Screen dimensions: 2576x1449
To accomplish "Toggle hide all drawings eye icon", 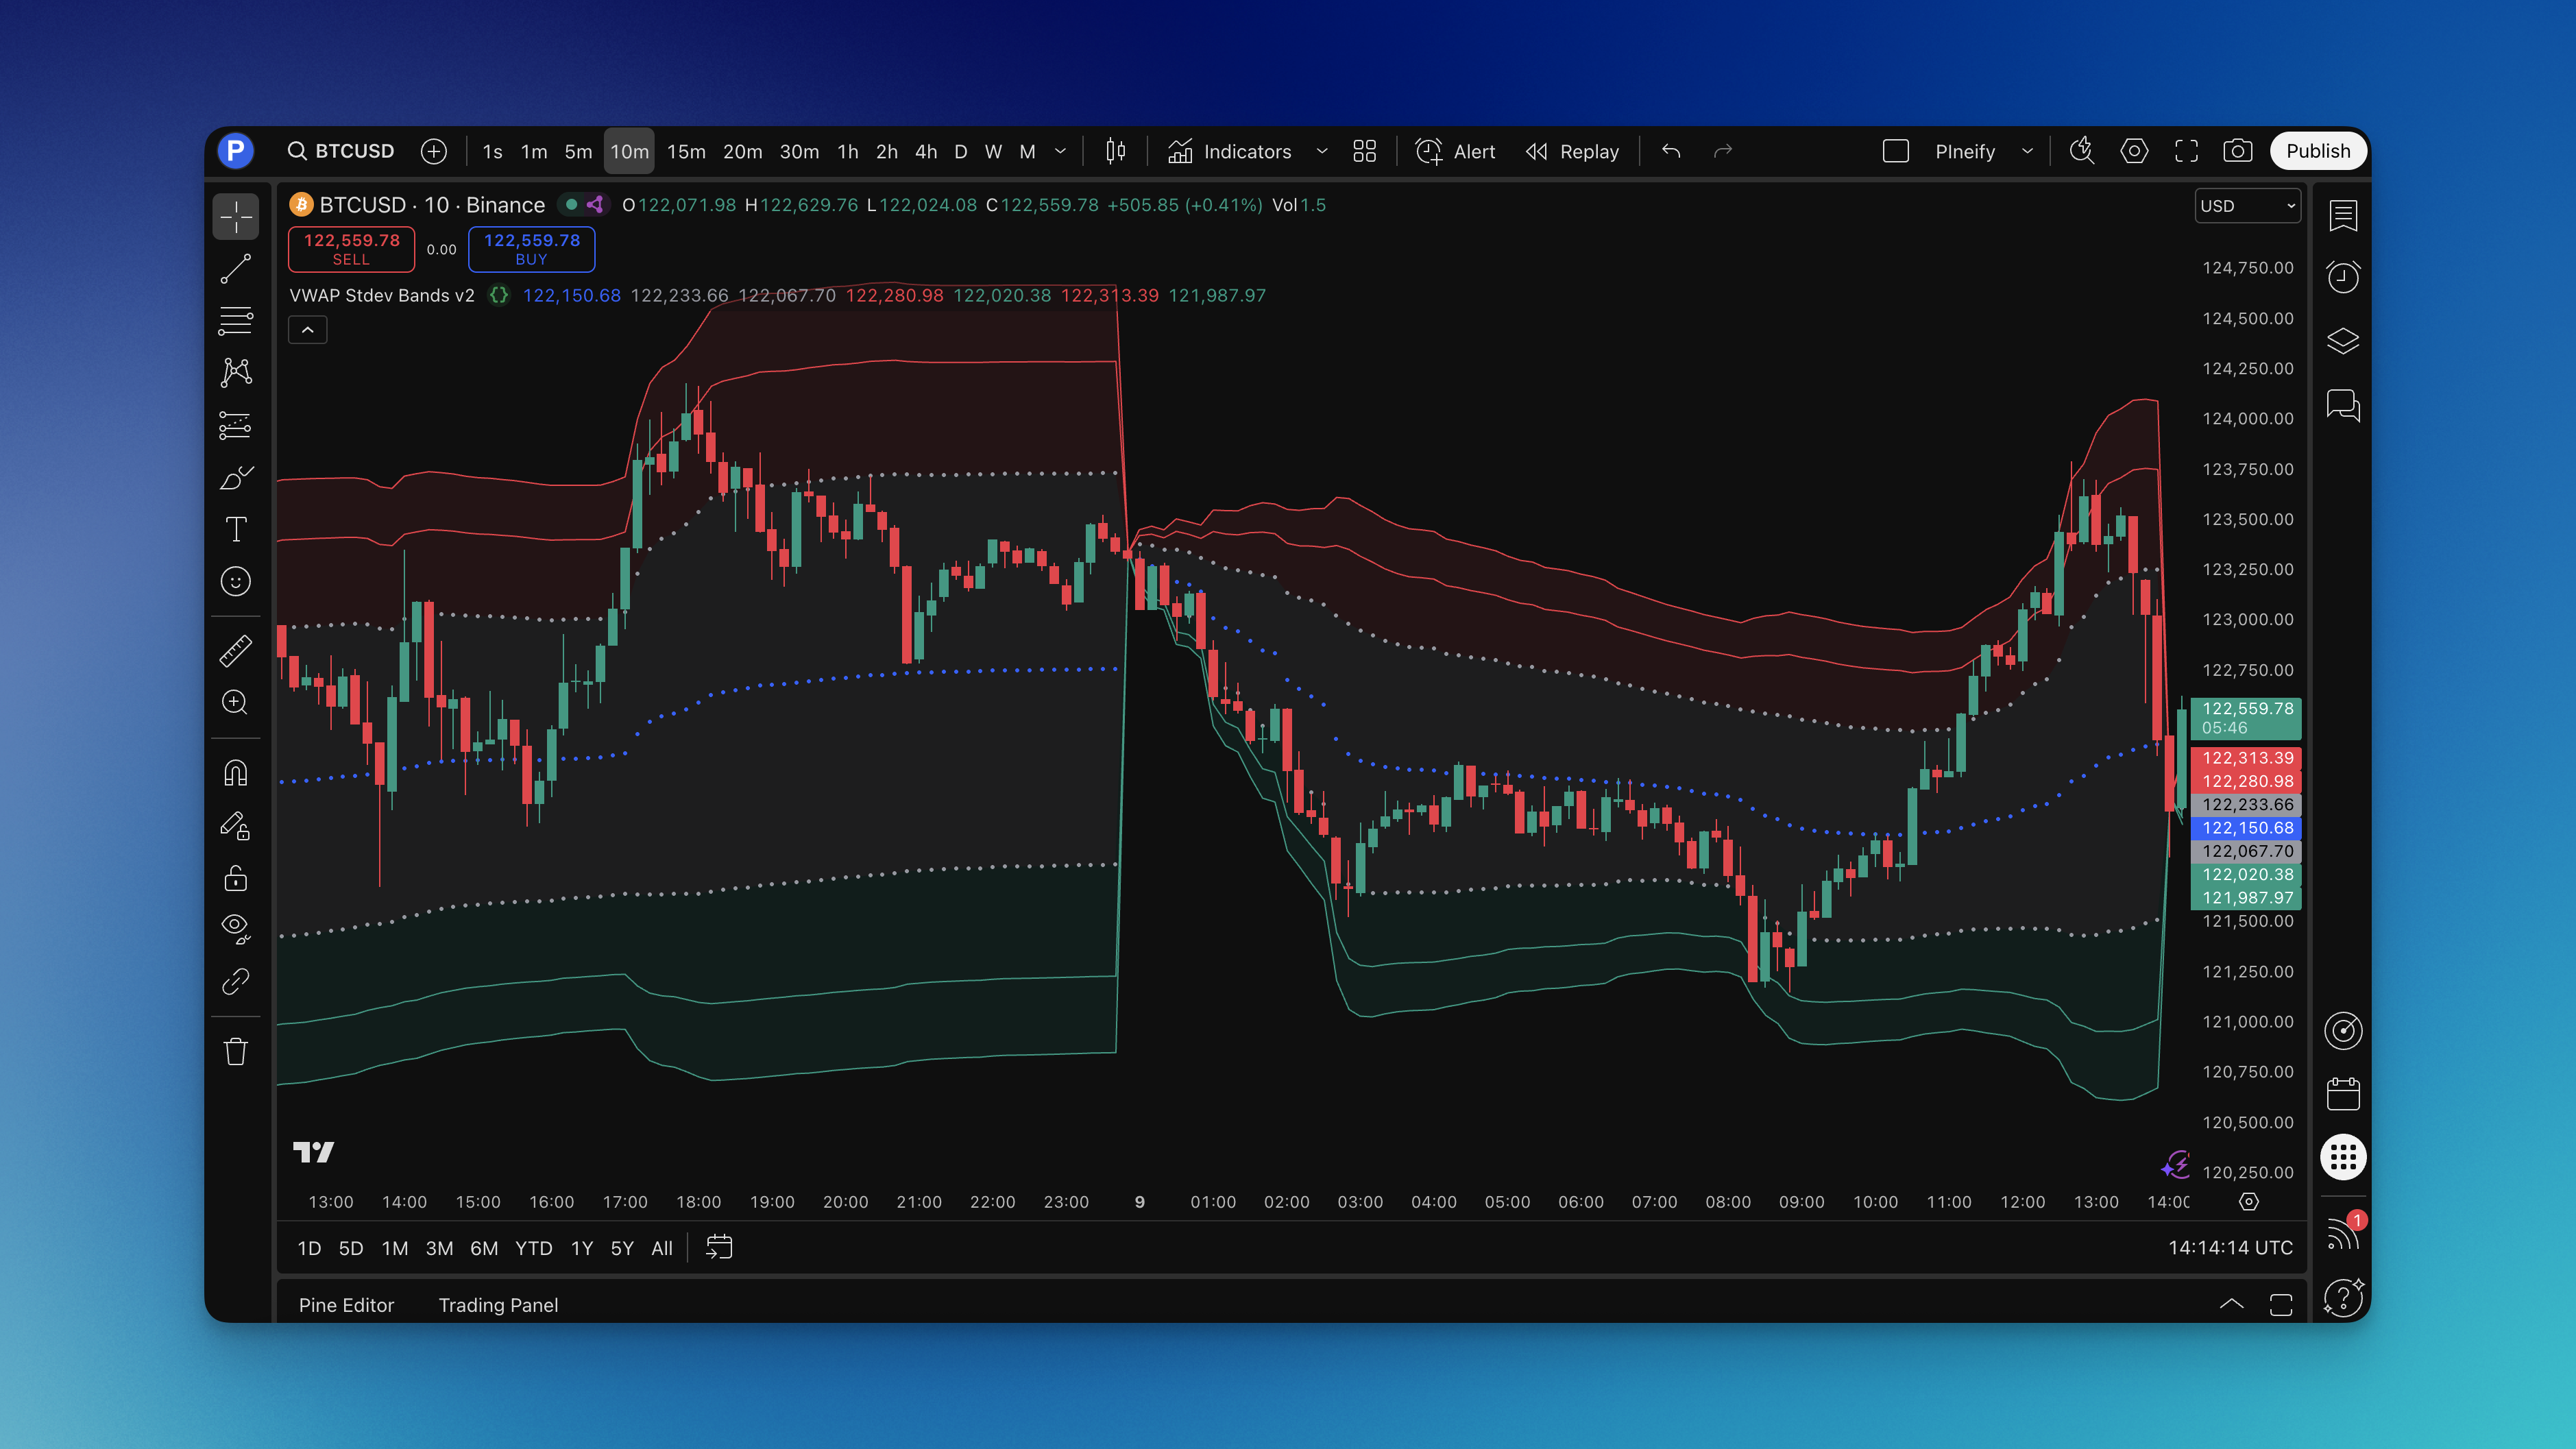I will tap(236, 928).
